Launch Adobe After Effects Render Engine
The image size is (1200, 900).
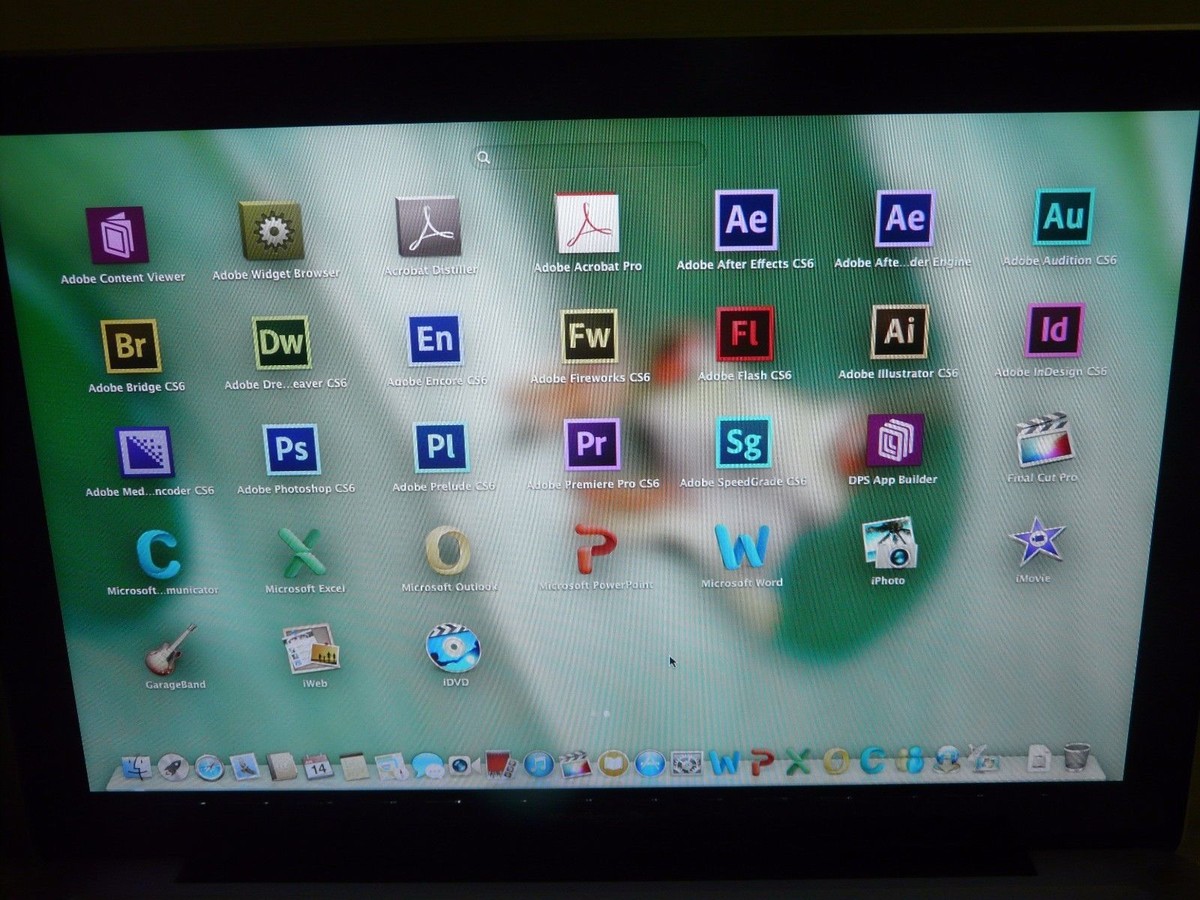coord(905,218)
